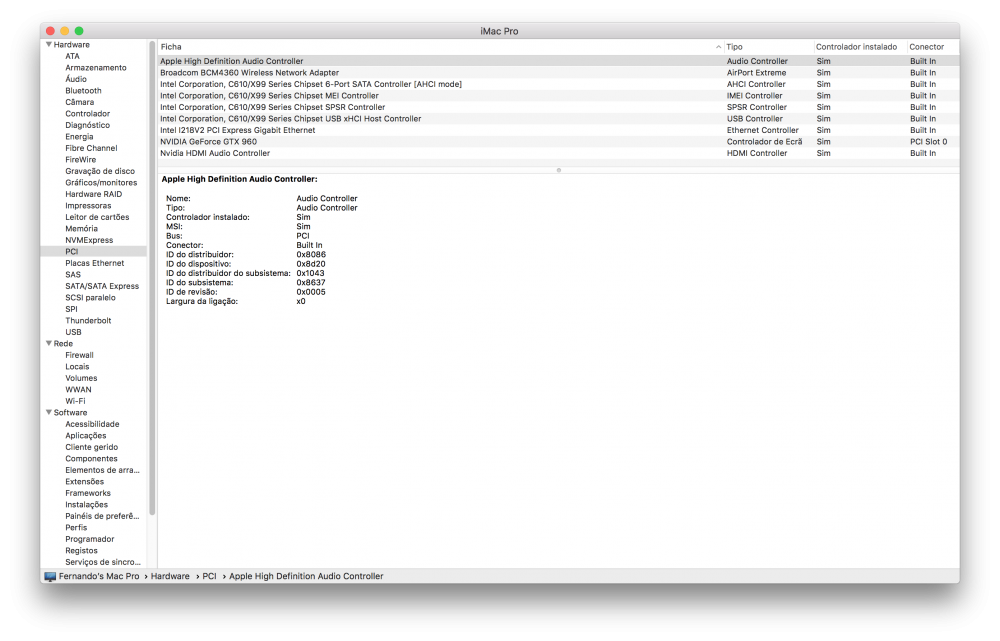Open Fibre Channel entry
1000x641 pixels.
coord(91,148)
